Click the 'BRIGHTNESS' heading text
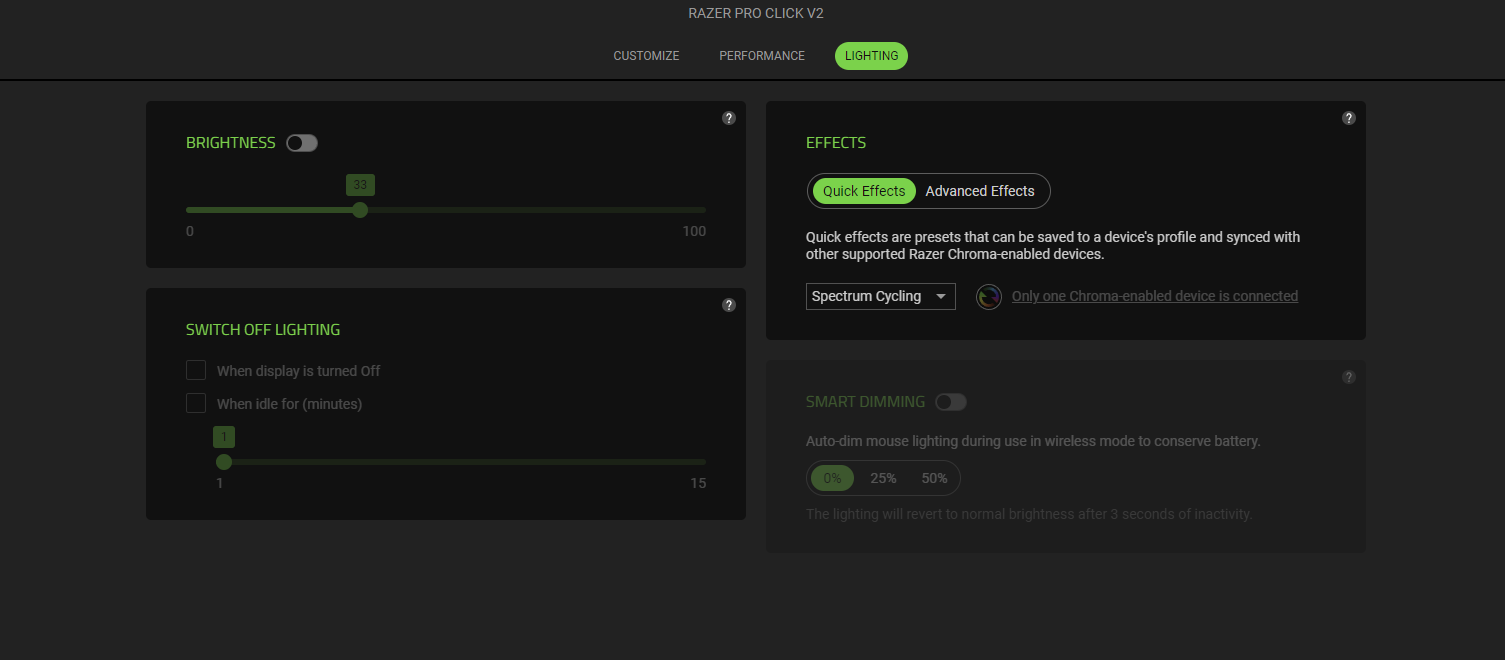The height and width of the screenshot is (660, 1505). (x=231, y=143)
